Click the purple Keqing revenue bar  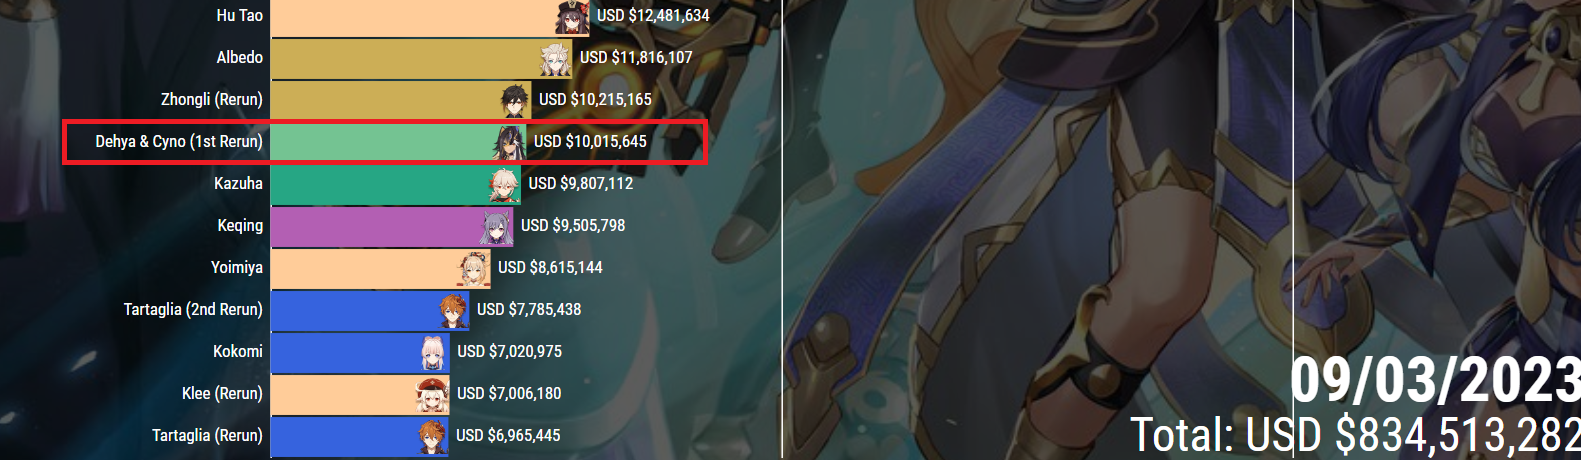392,227
